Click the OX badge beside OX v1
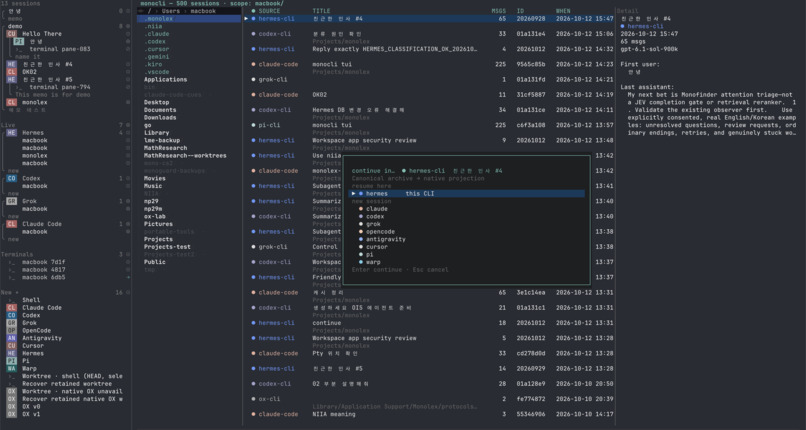The height and width of the screenshot is (430, 806). (x=11, y=414)
